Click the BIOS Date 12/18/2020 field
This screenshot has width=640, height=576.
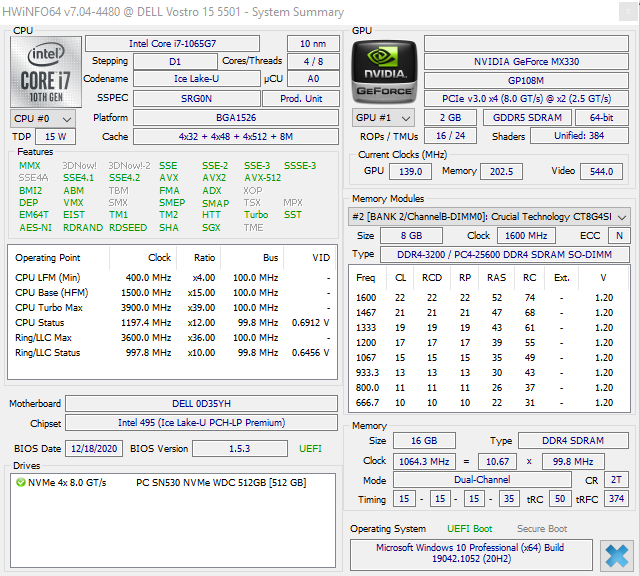tap(94, 449)
